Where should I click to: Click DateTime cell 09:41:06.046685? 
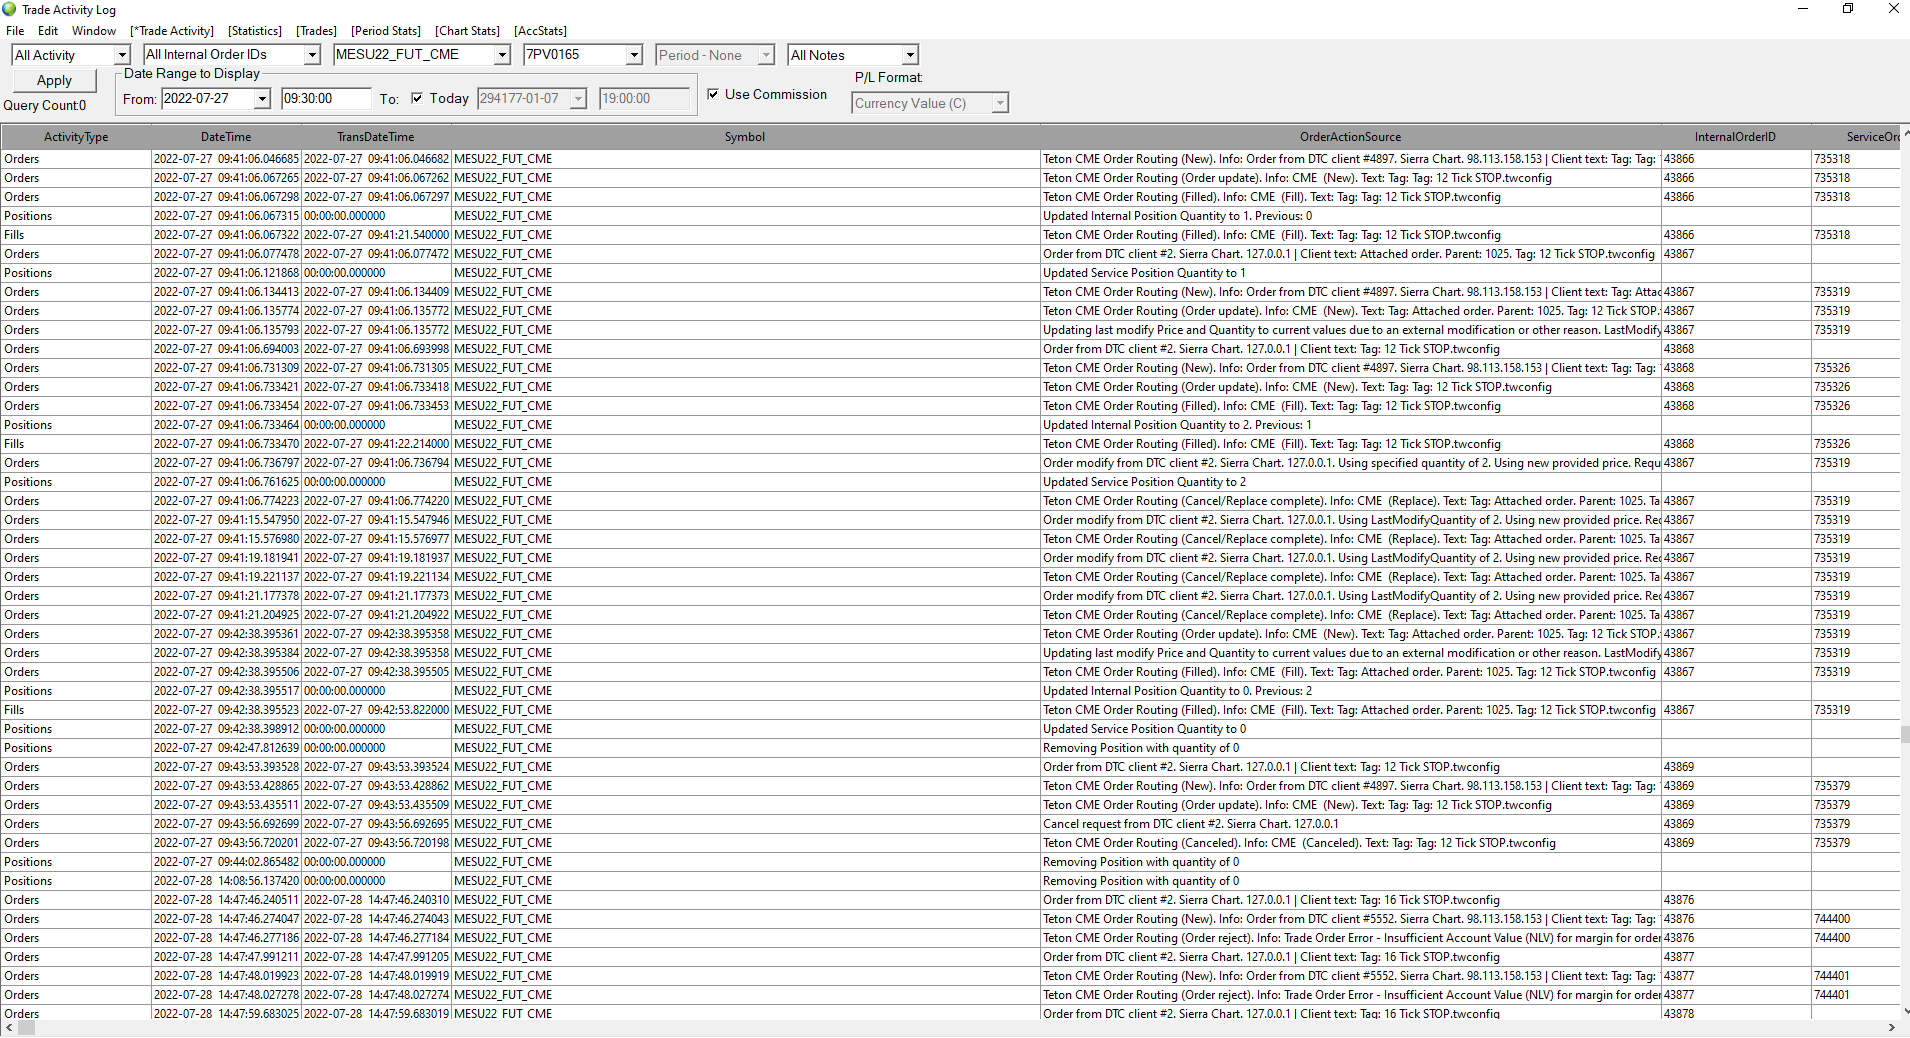(226, 159)
